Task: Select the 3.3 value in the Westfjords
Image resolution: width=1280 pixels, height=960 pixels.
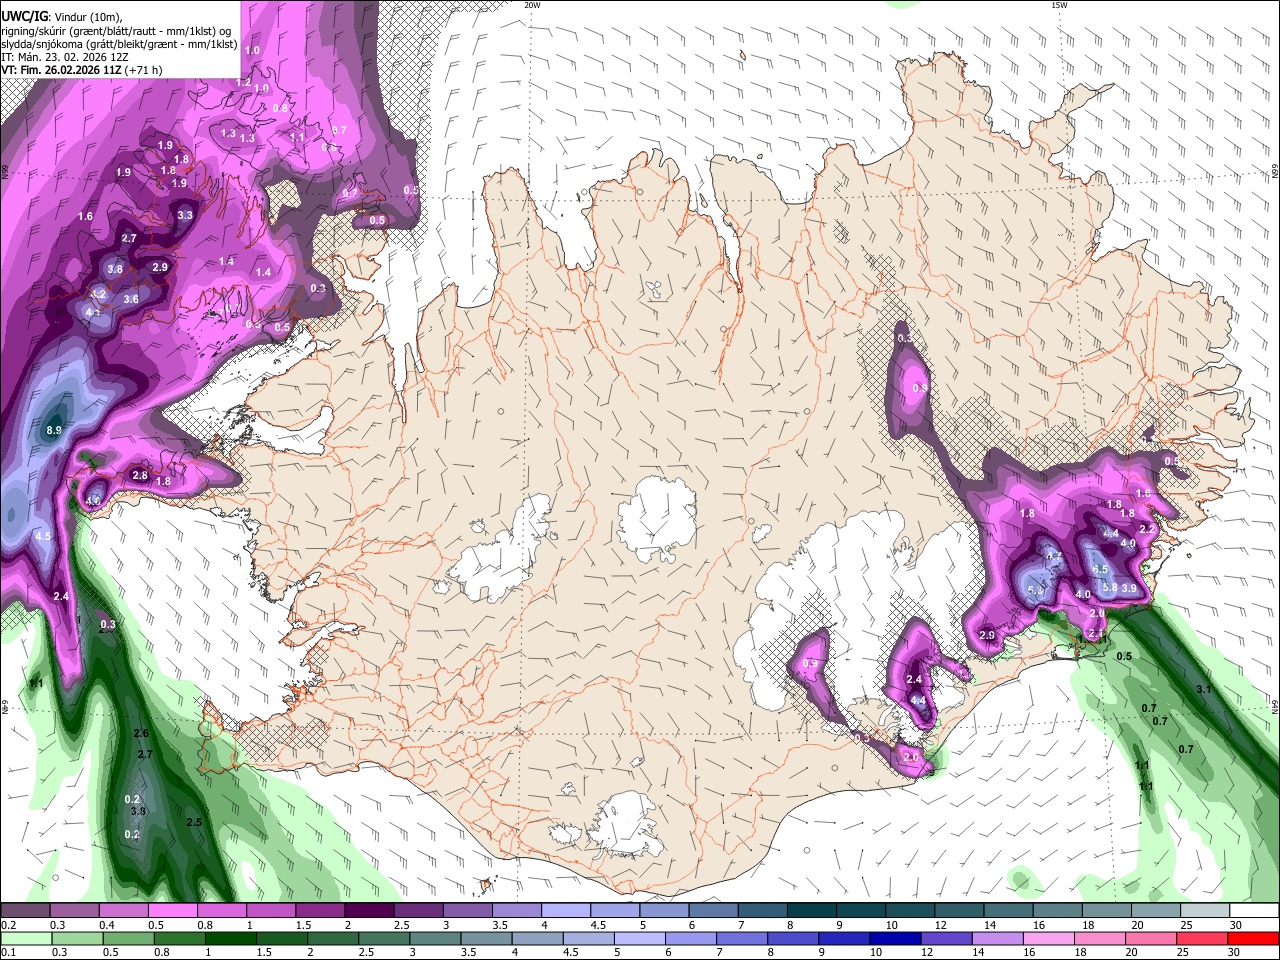Action: pos(185,215)
